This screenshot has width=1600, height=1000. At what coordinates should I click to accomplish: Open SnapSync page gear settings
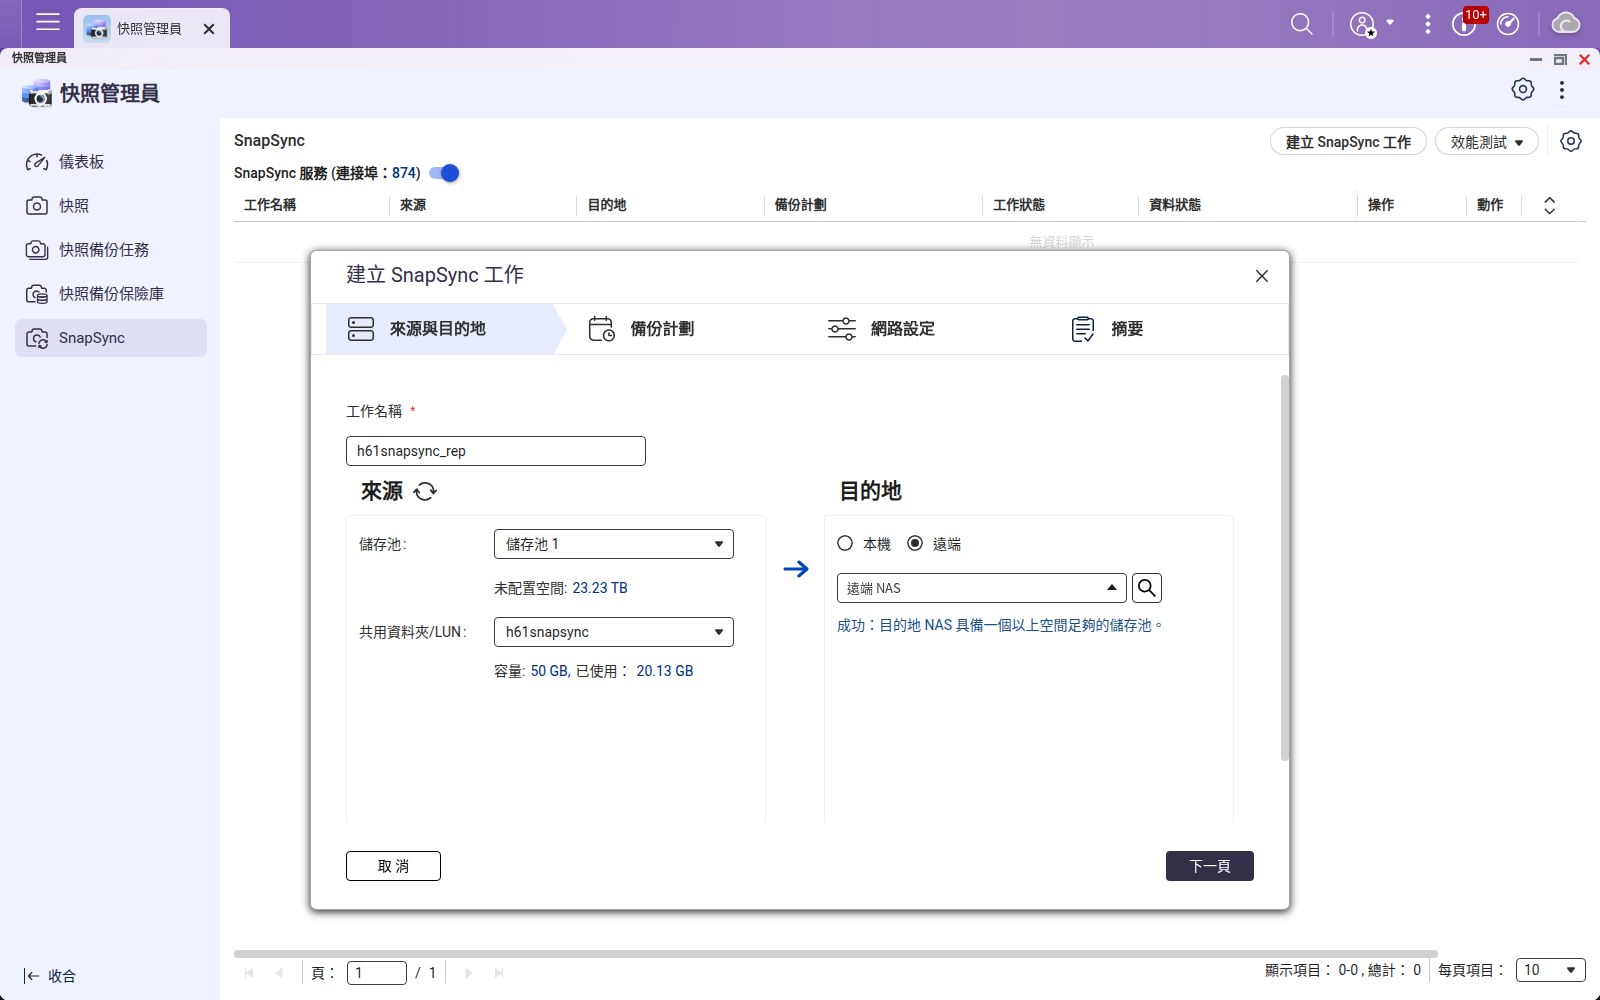[1571, 141]
